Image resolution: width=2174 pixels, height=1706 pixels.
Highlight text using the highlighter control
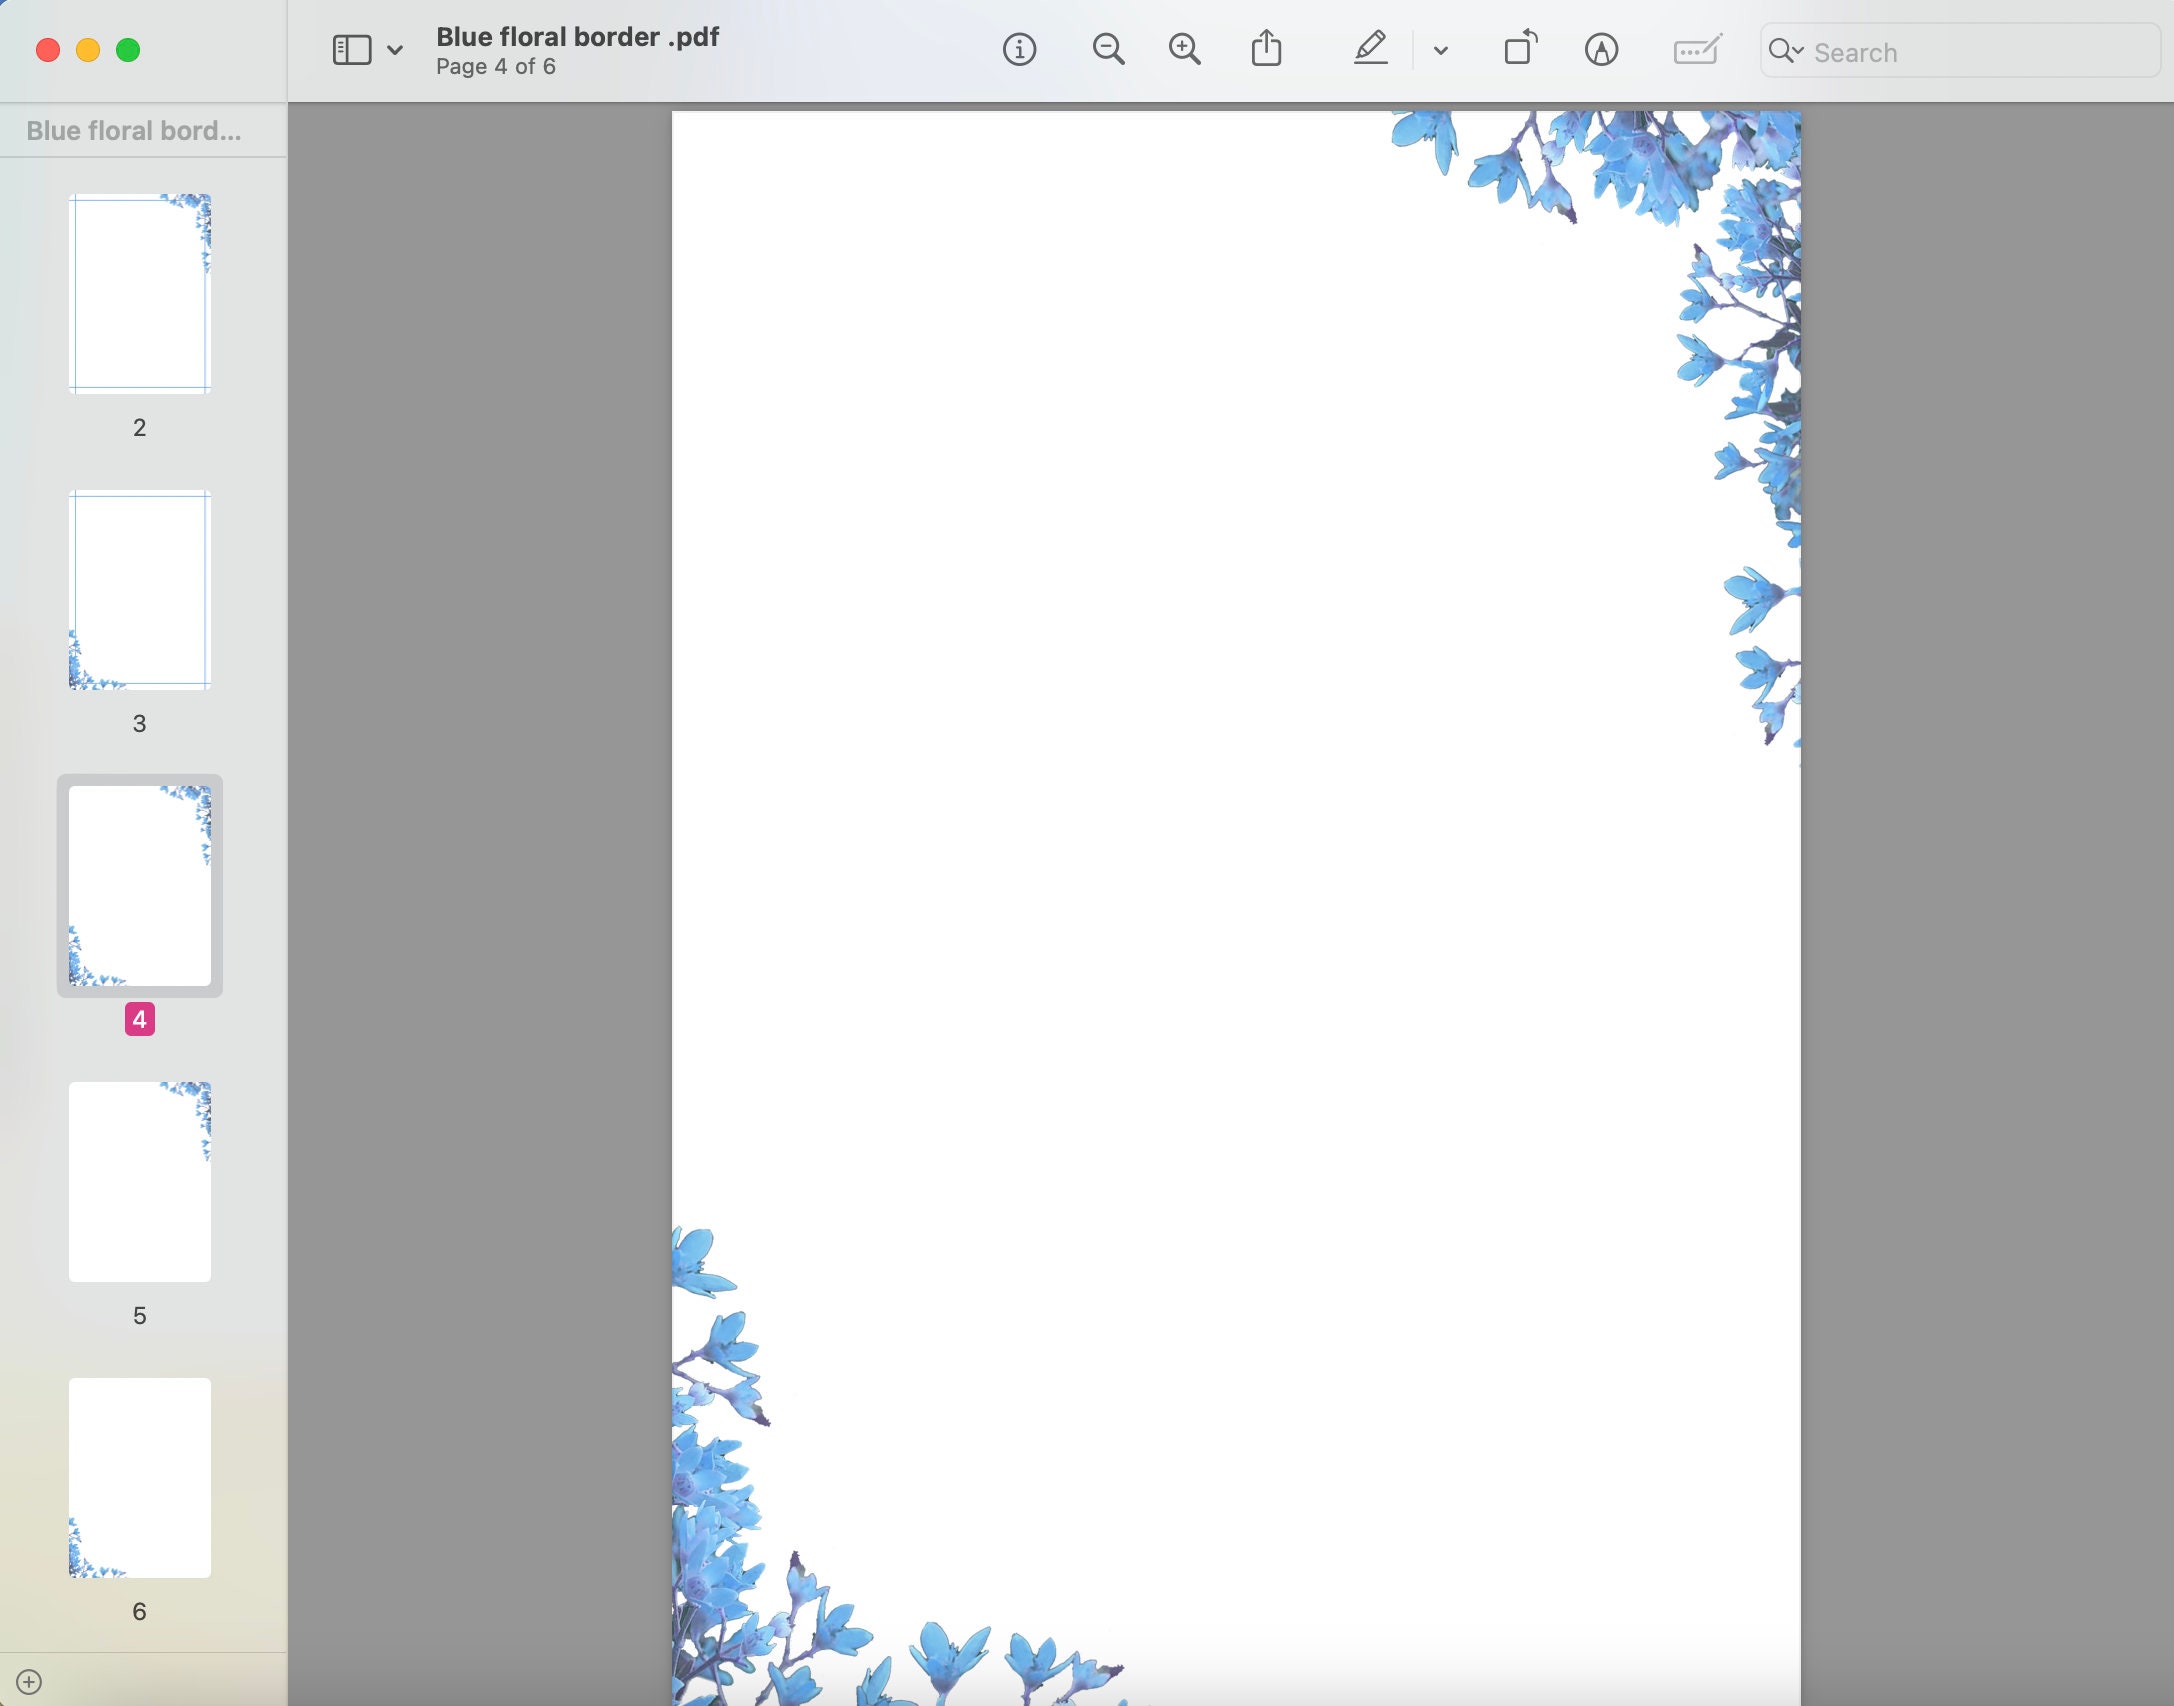(1370, 49)
